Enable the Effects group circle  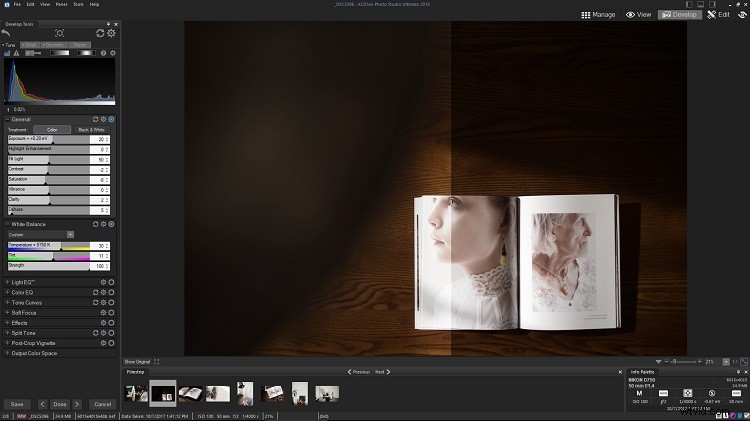pyautogui.click(x=111, y=323)
